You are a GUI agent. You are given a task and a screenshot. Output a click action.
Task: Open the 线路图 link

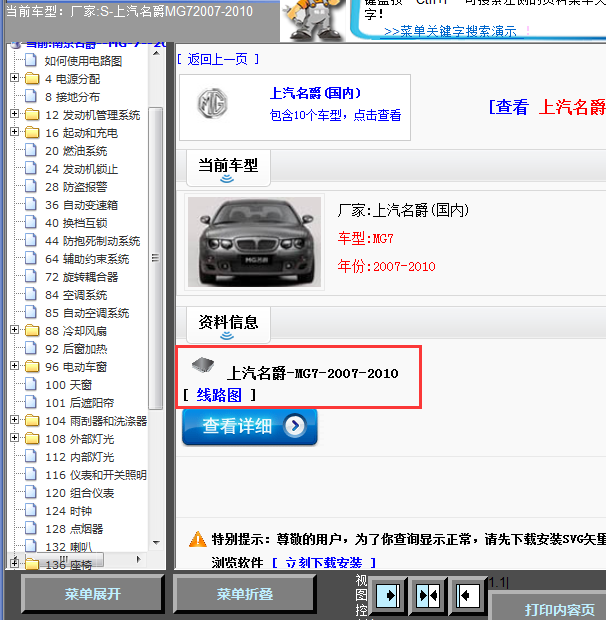pos(219,395)
